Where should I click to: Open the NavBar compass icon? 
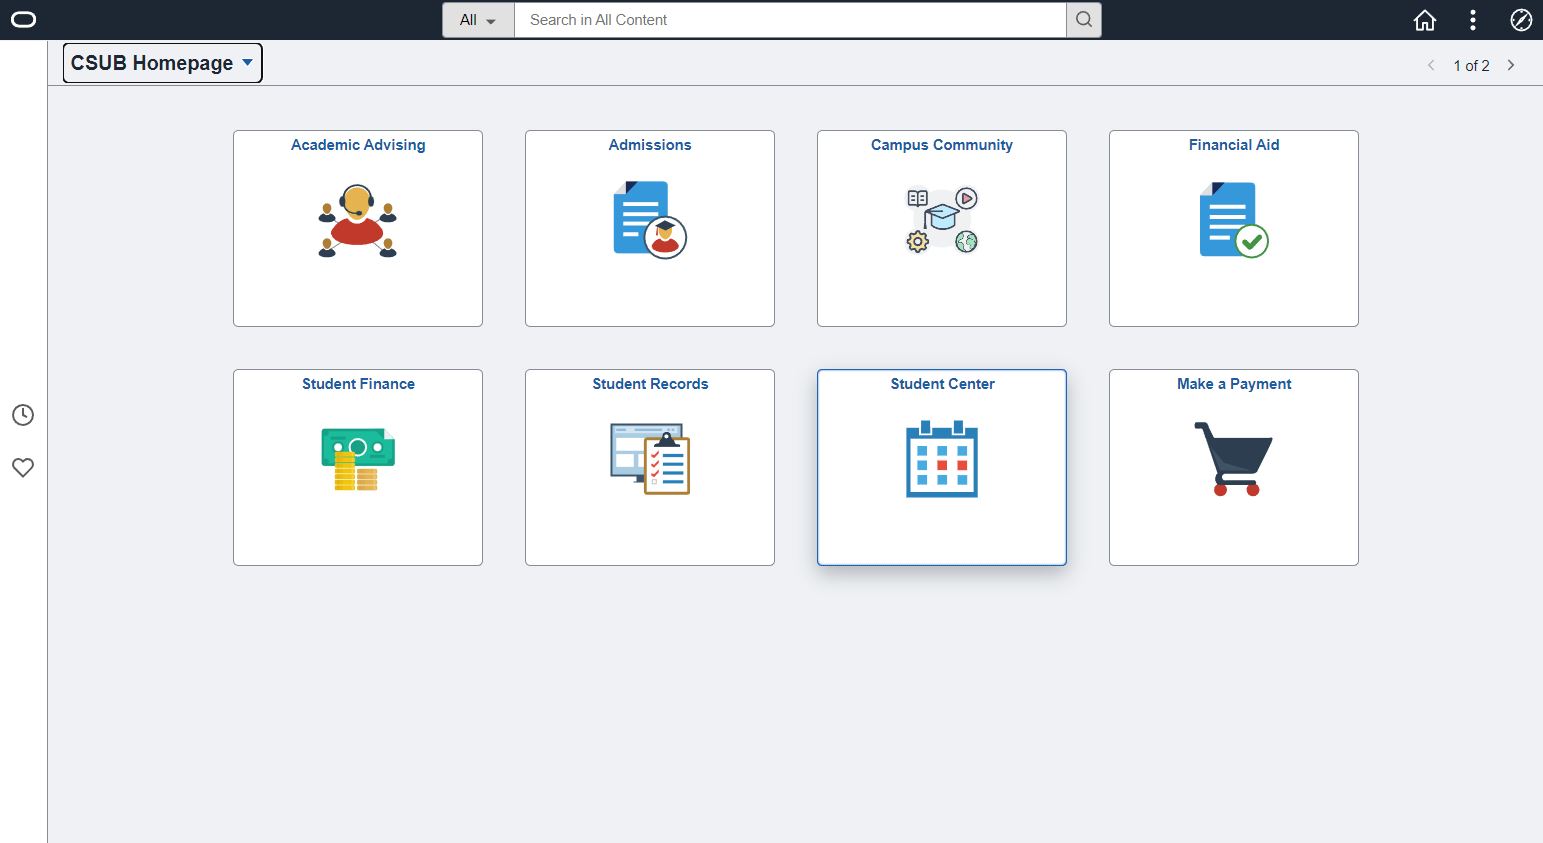1520,20
